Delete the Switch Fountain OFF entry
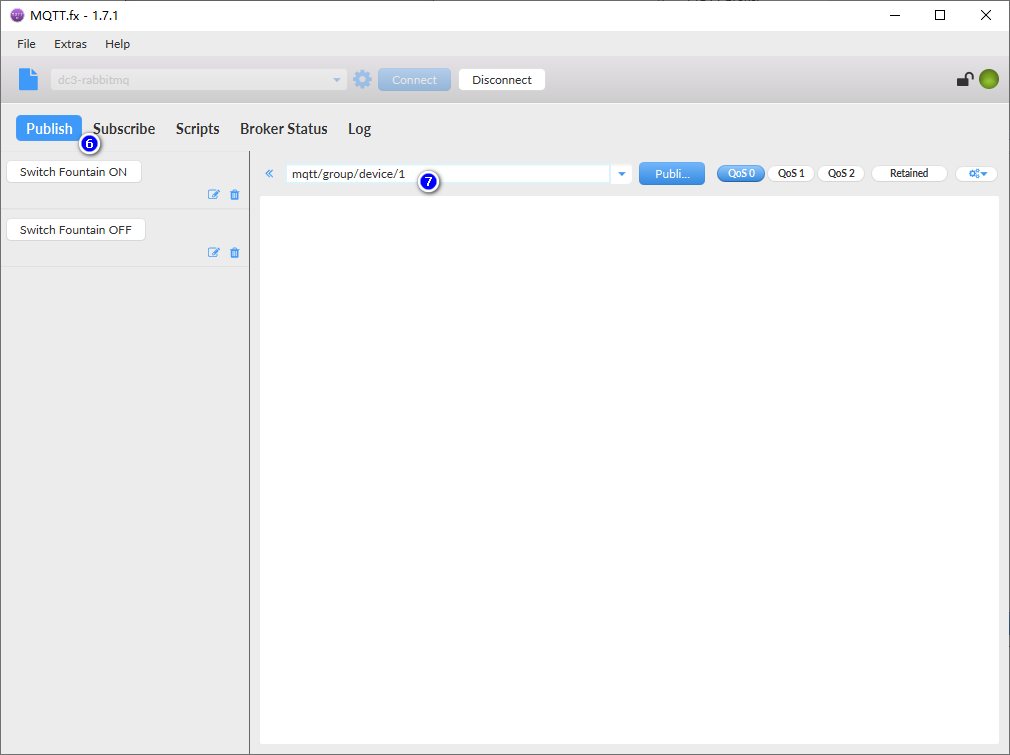Viewport: 1010px width, 755px height. [235, 253]
